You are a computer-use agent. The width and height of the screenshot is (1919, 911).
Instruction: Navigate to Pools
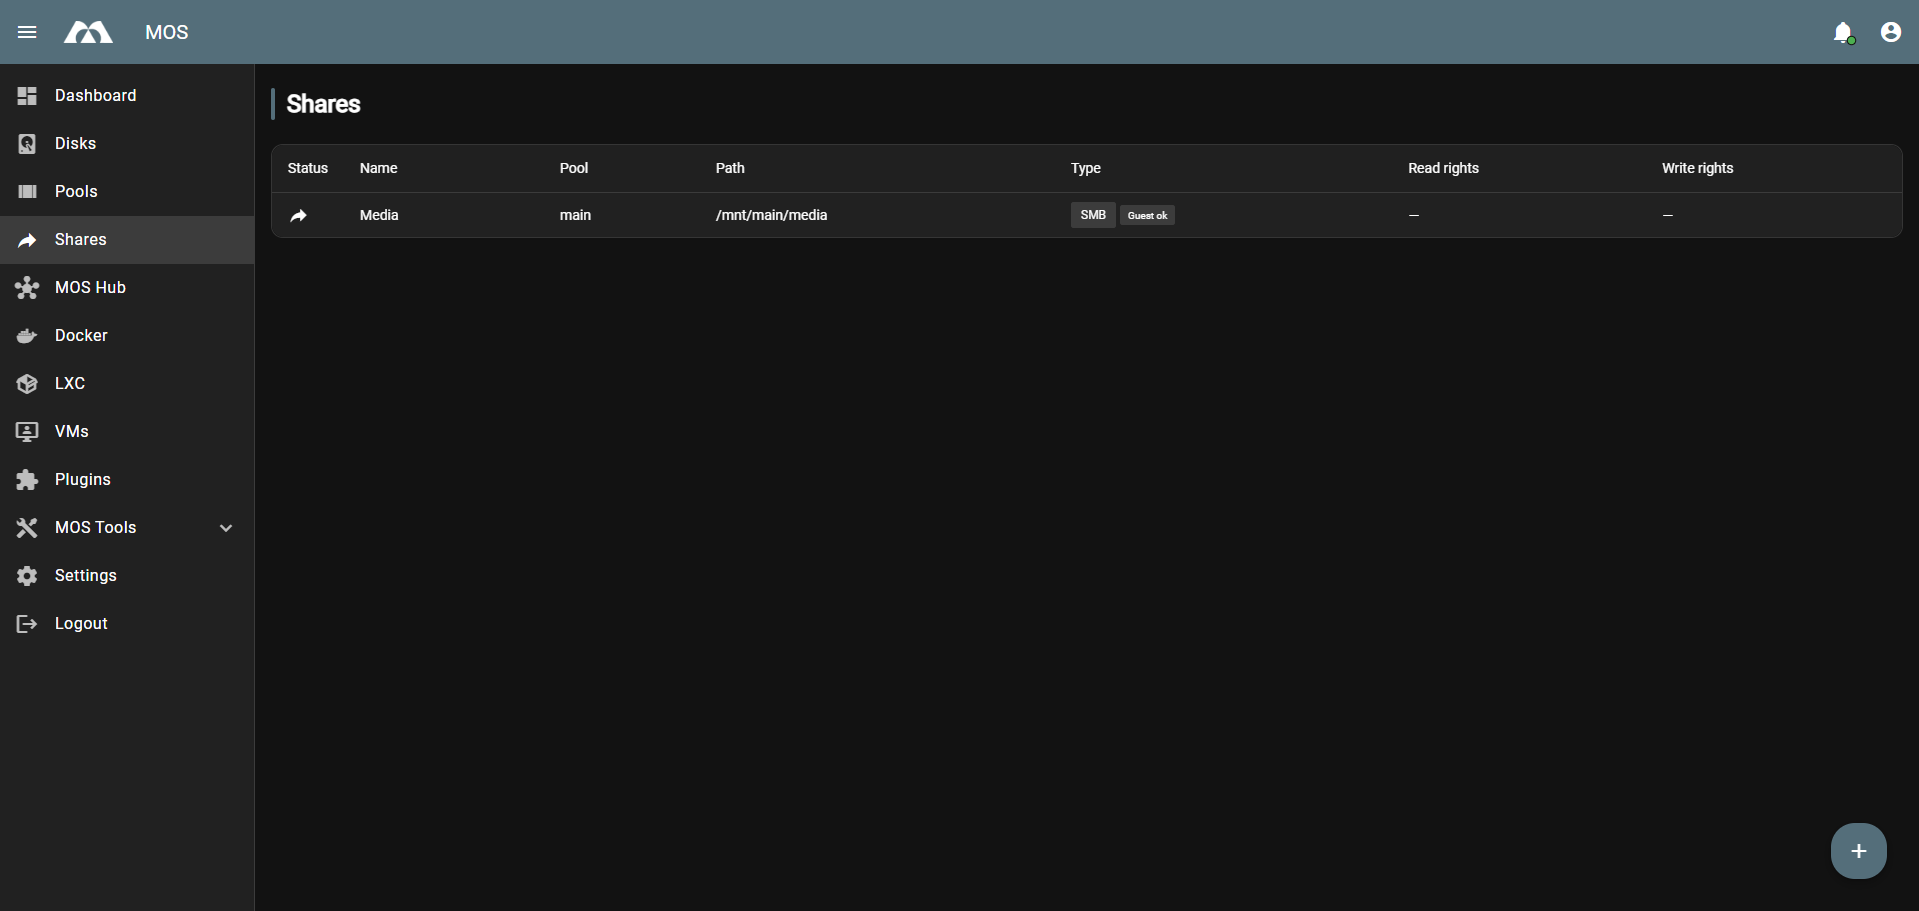(x=76, y=192)
